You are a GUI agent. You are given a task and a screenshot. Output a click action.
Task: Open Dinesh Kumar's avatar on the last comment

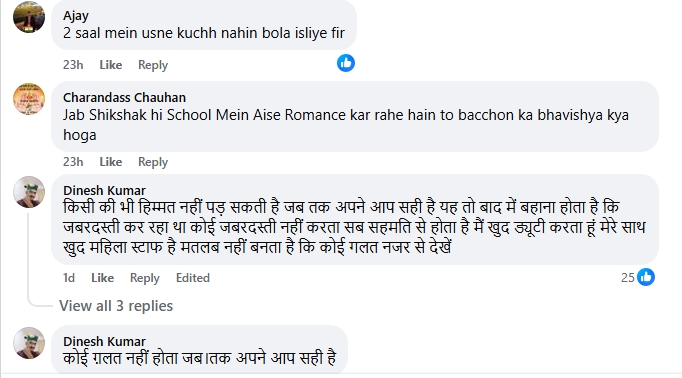[x=29, y=343]
